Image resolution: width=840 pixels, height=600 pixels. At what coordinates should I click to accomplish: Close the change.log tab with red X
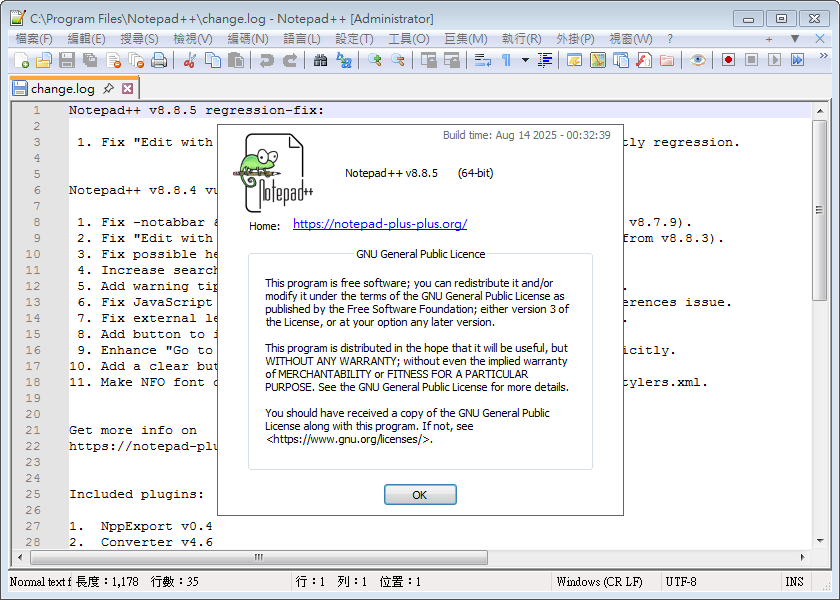(128, 88)
